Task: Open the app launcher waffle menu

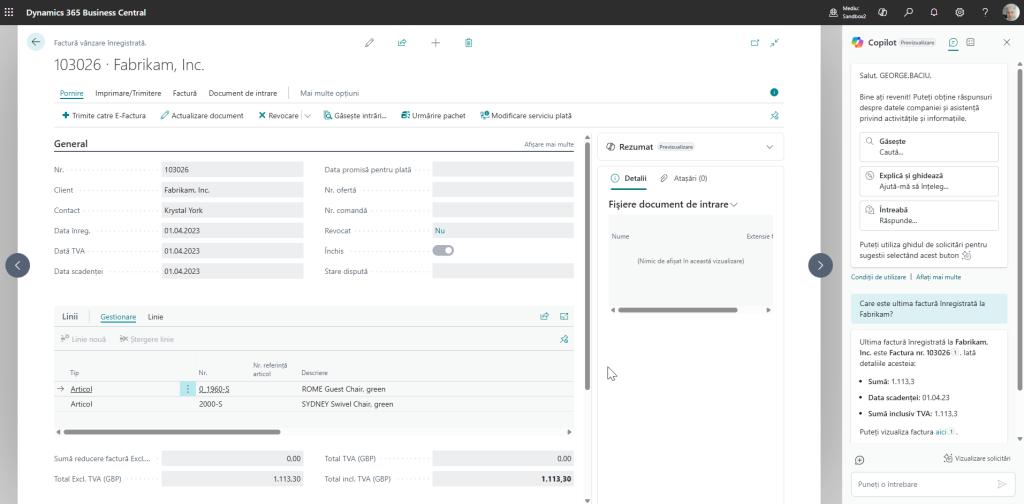Action: pyautogui.click(x=9, y=12)
